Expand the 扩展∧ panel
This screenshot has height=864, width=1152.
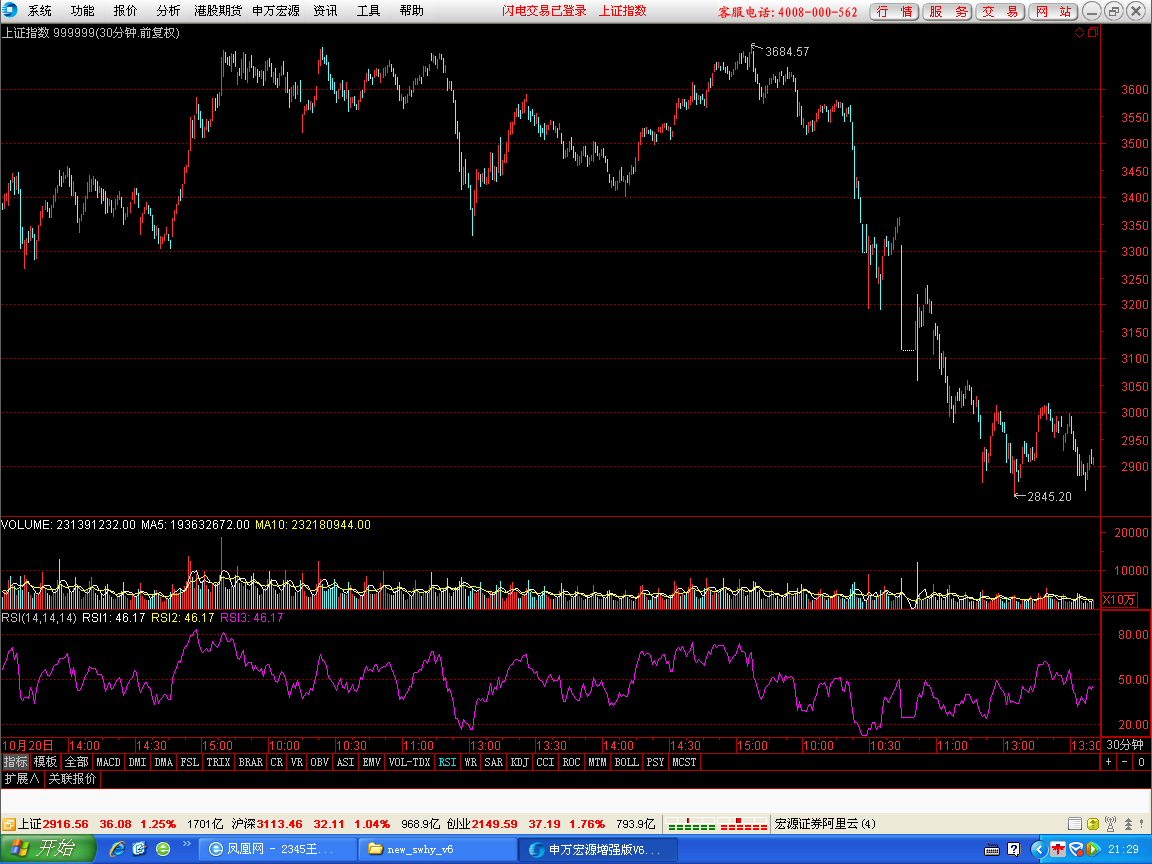click(x=22, y=779)
